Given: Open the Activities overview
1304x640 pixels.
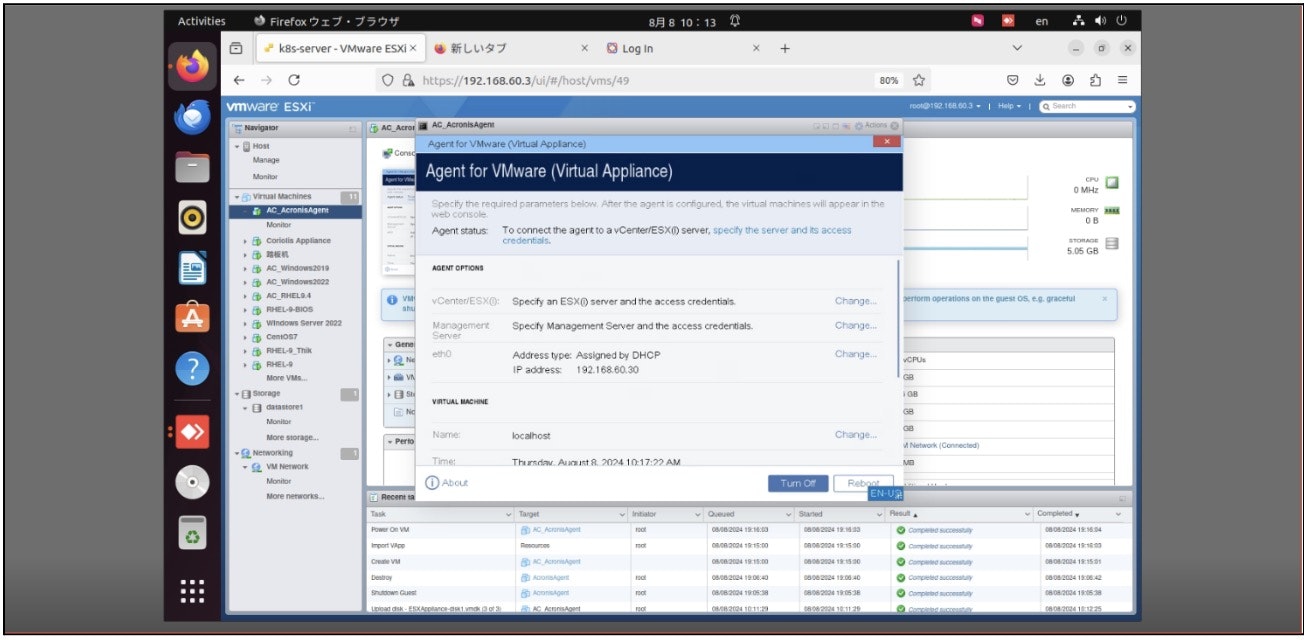Looking at the screenshot, I should tap(202, 21).
